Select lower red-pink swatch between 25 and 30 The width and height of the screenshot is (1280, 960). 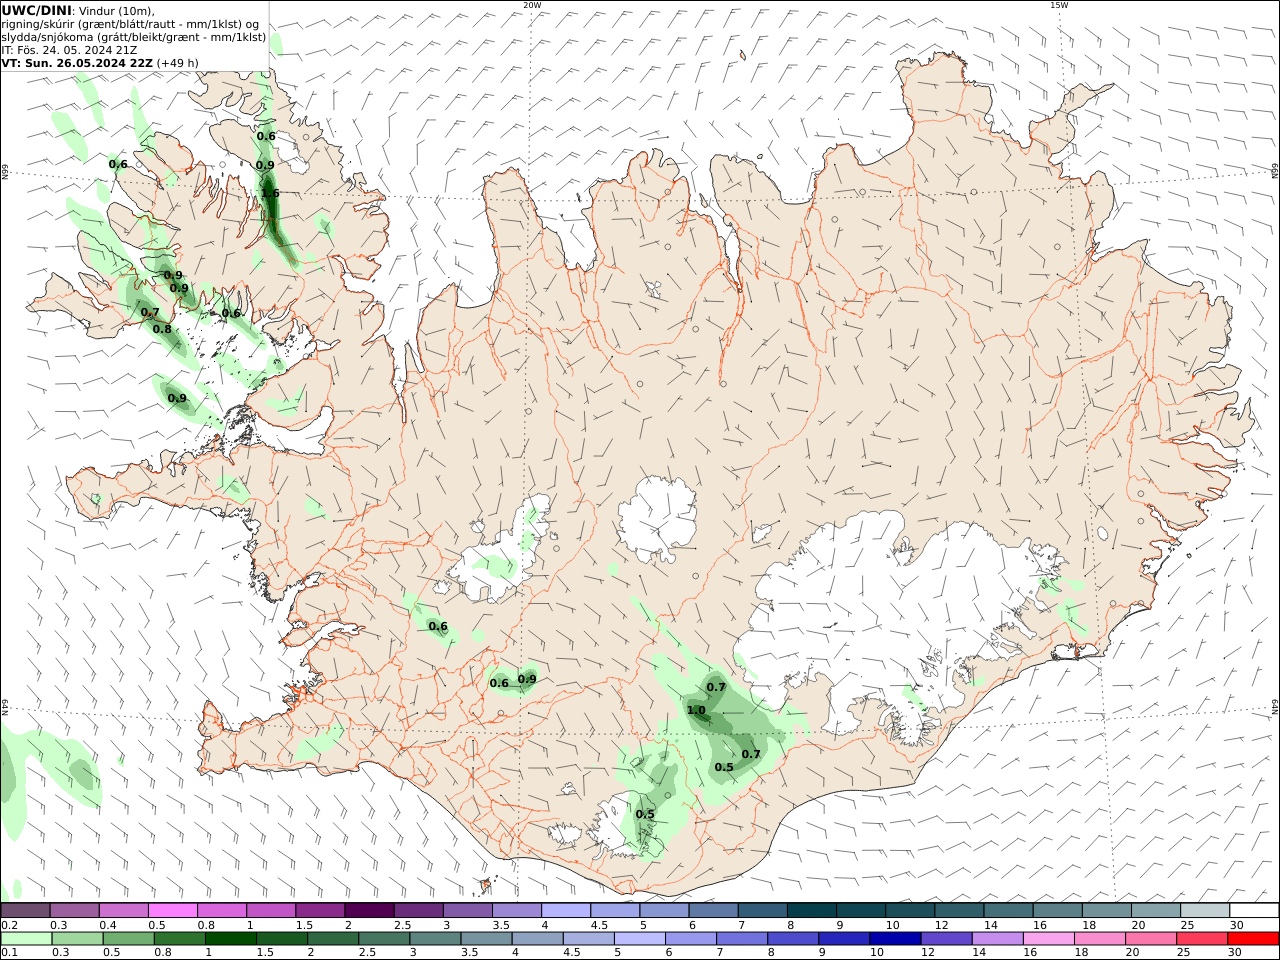tap(1201, 939)
